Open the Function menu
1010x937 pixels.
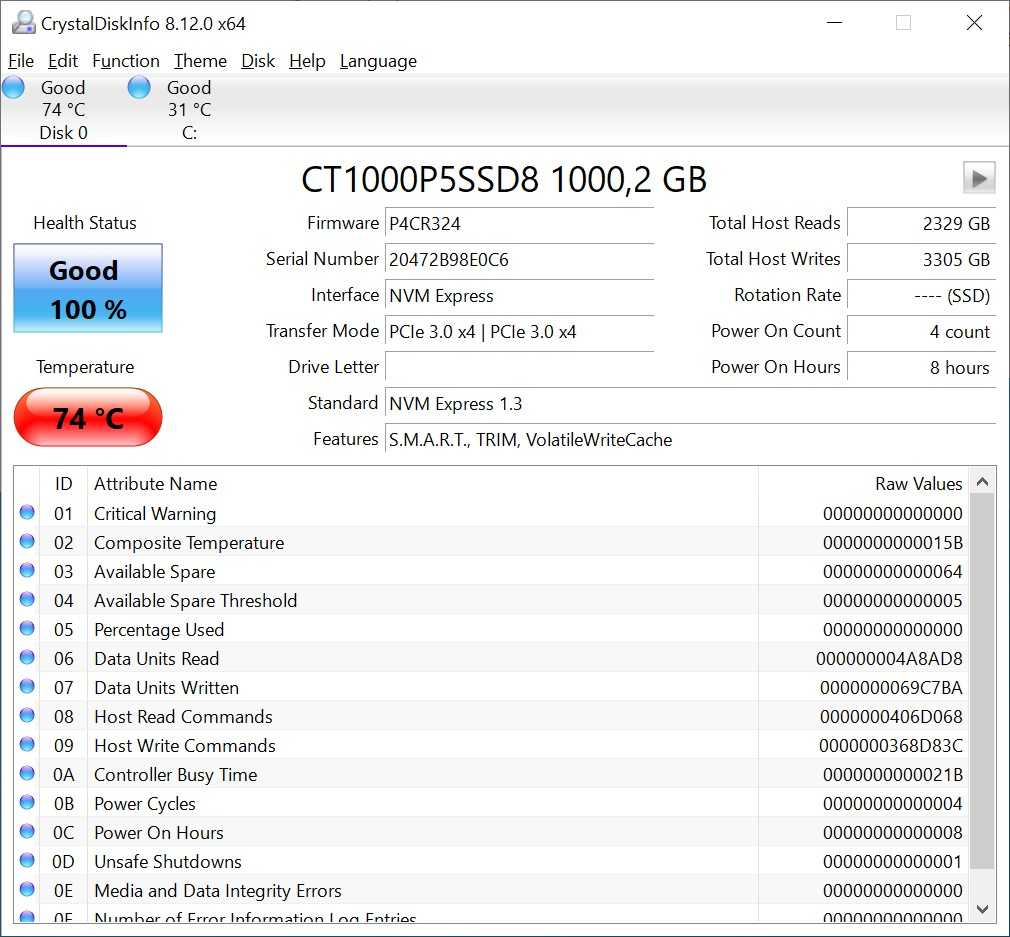[125, 61]
